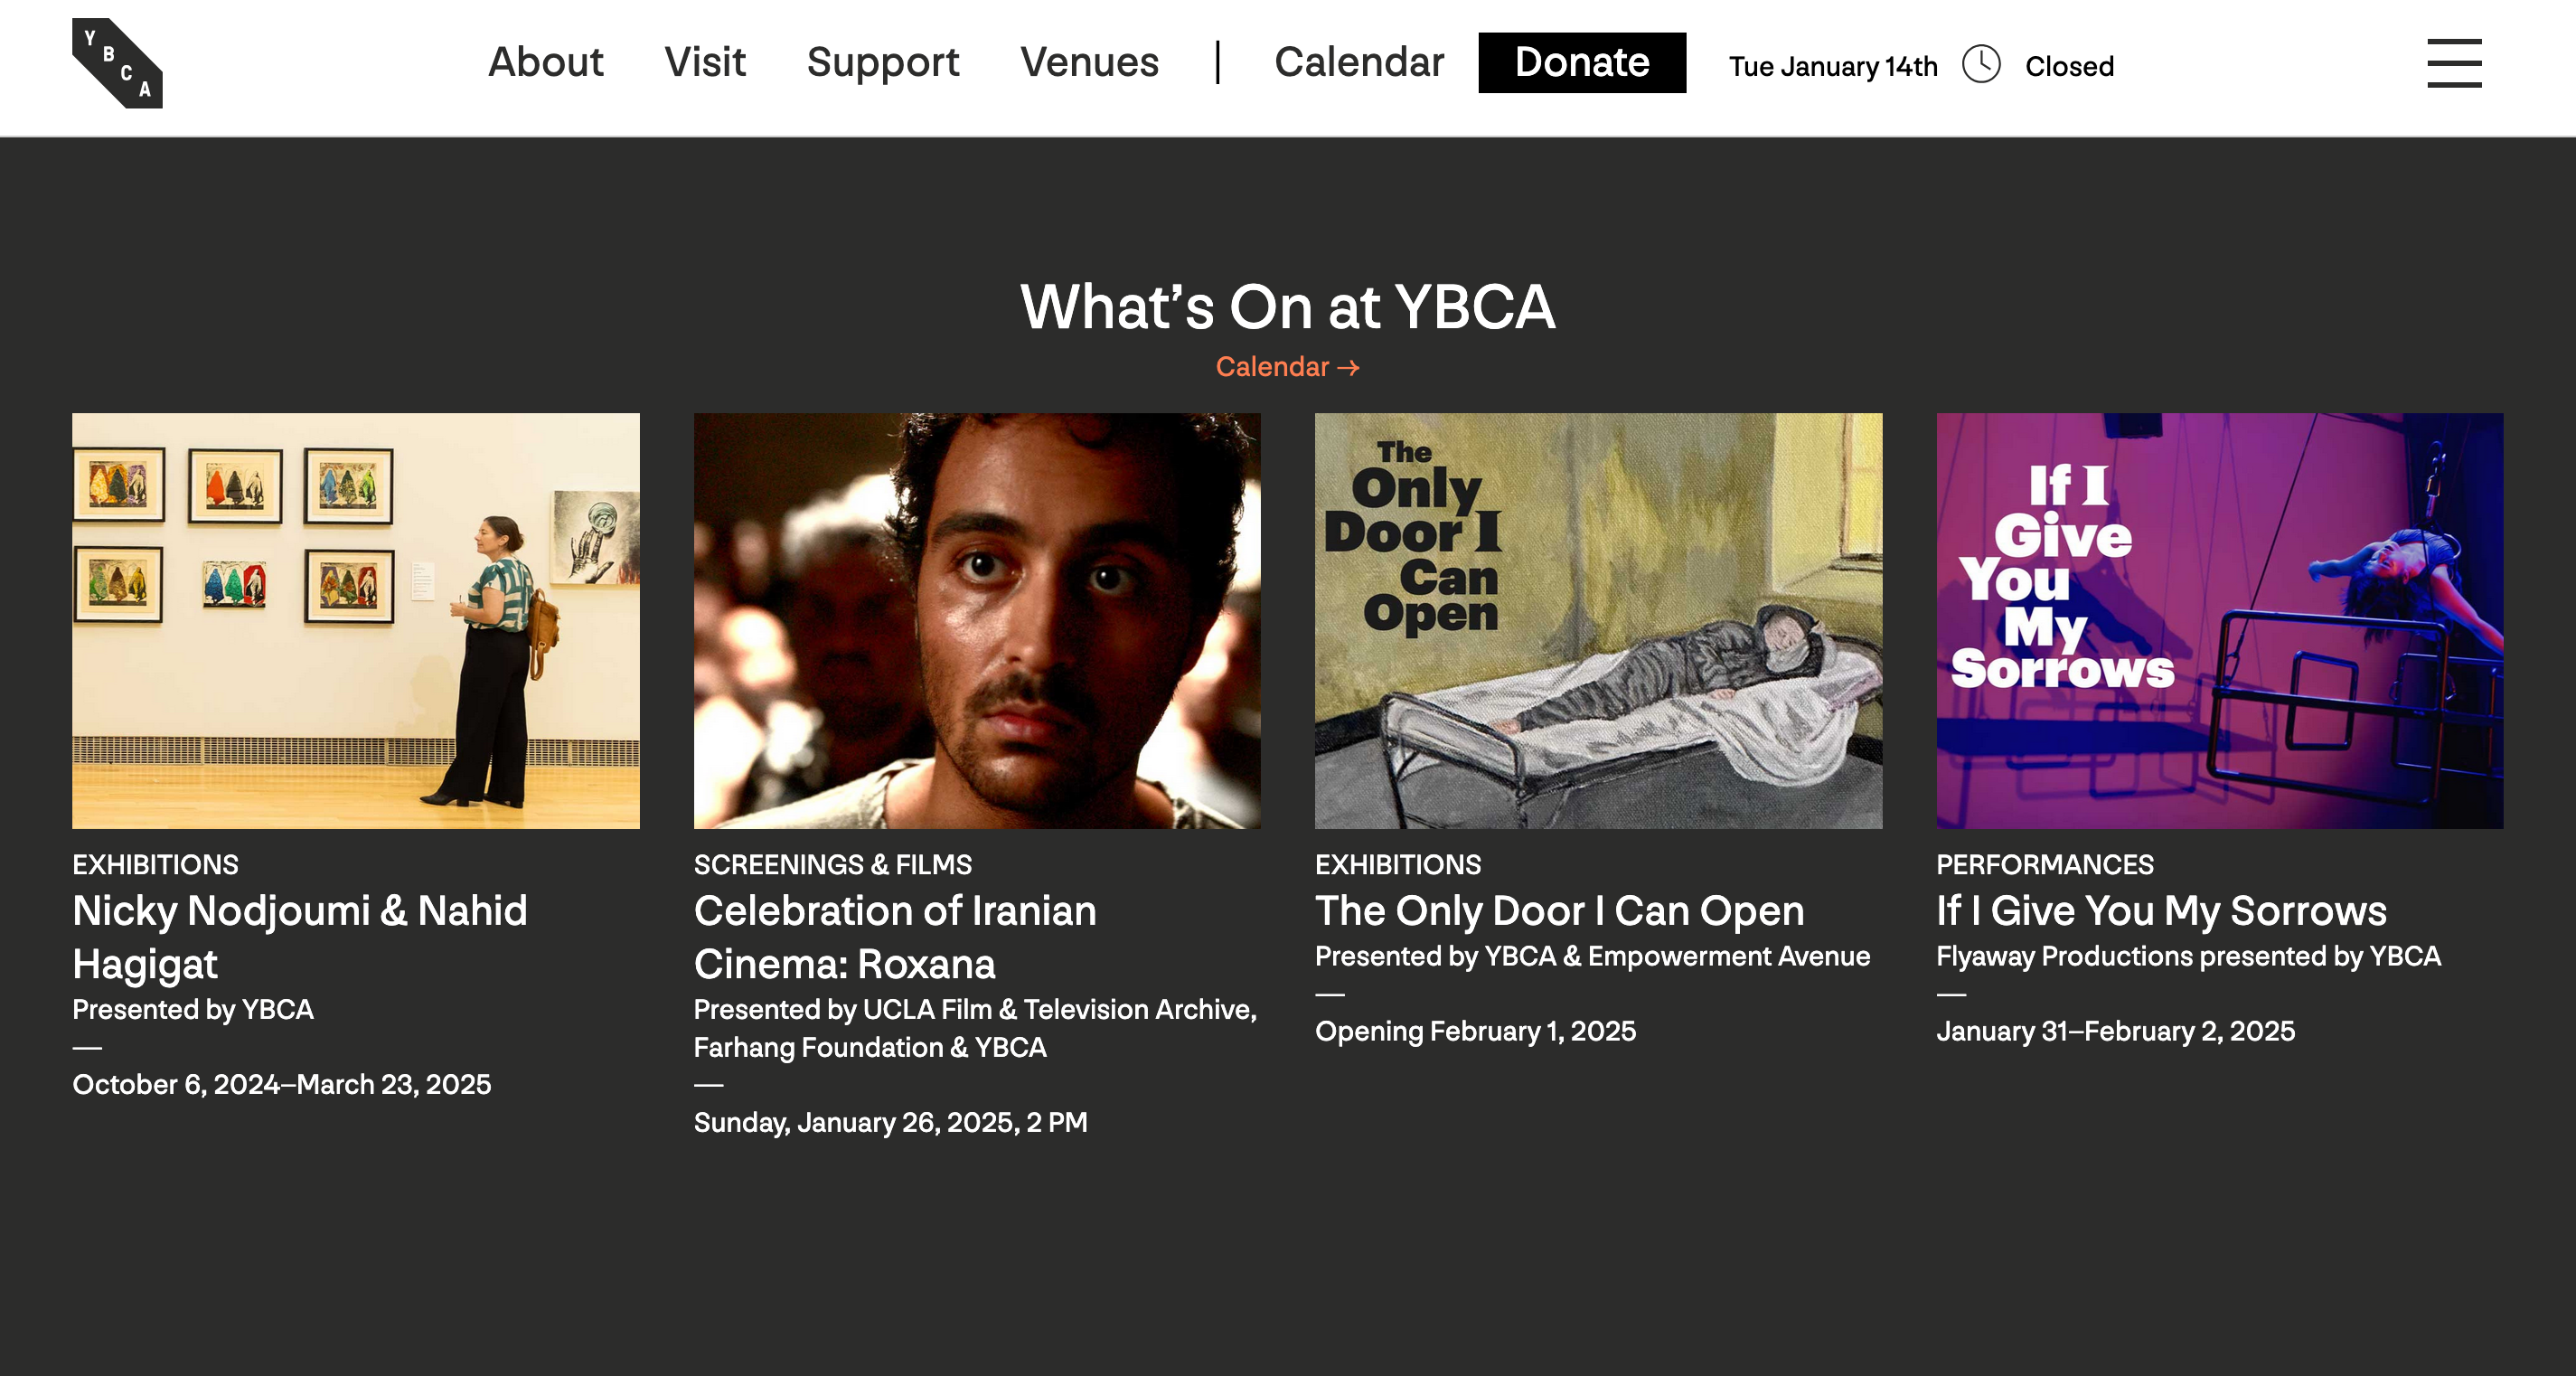Click The Only Door I Can Open title
Screen dimensions: 2576x1376
pos(1559,911)
